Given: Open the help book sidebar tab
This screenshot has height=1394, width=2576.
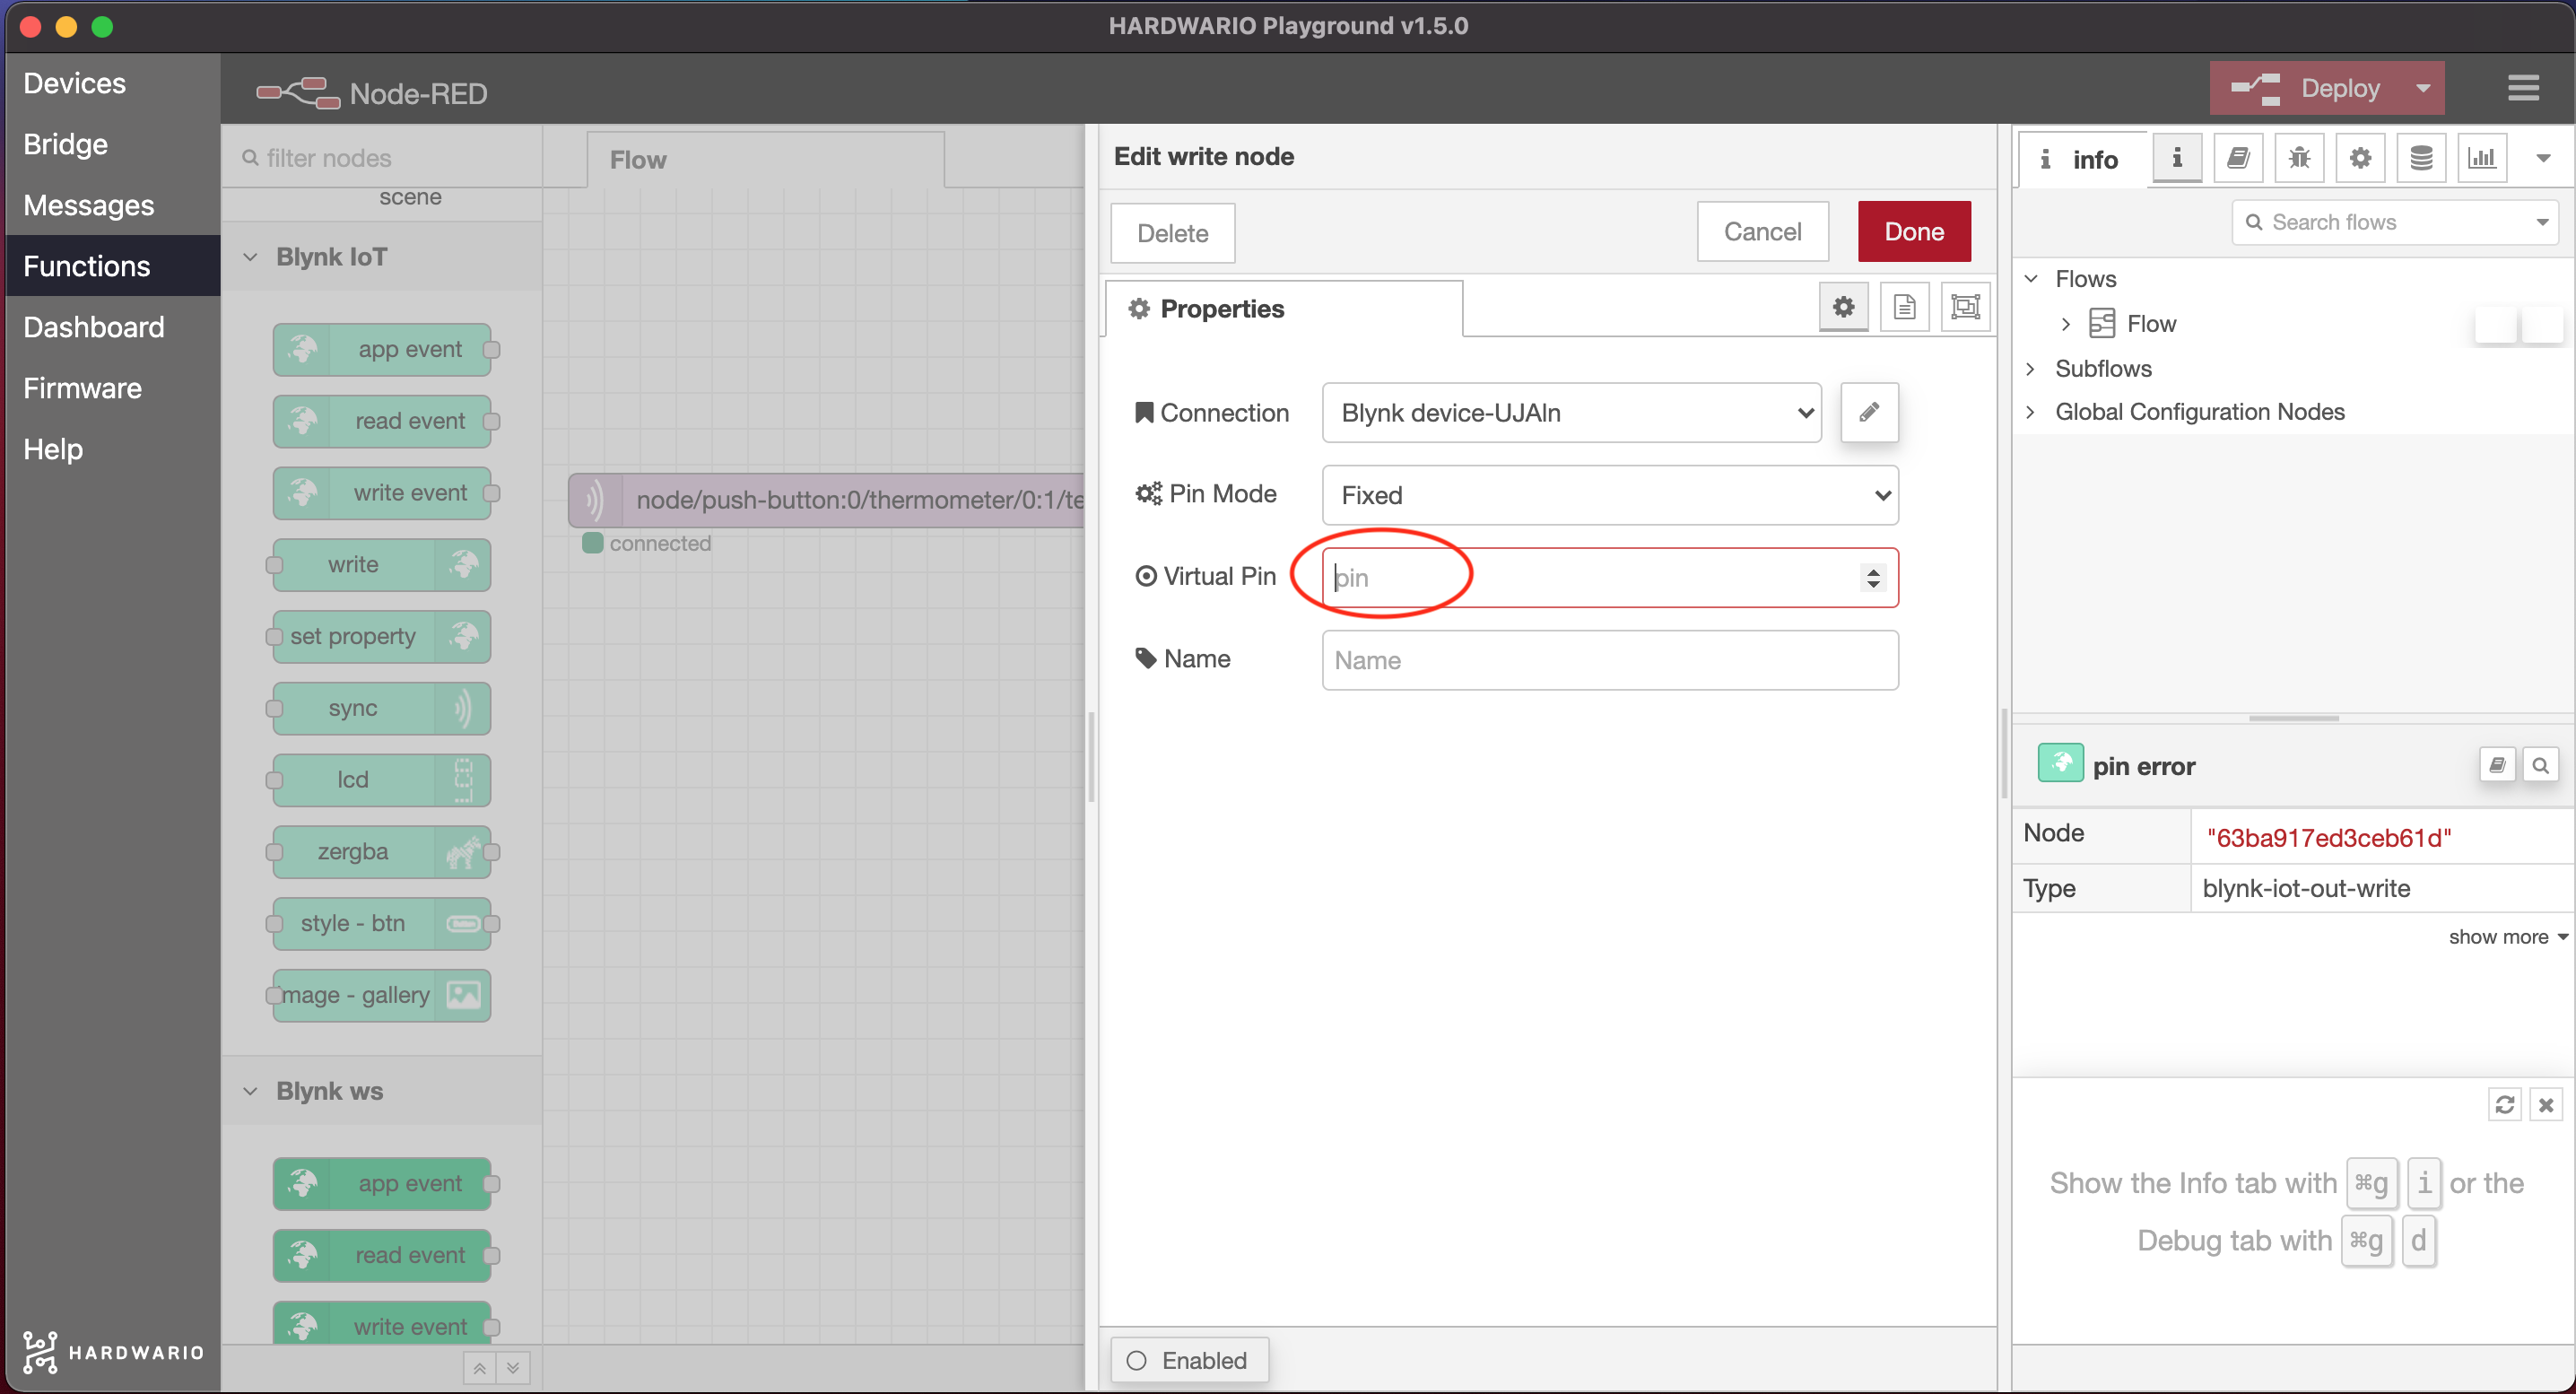Looking at the screenshot, I should pos(2238,158).
